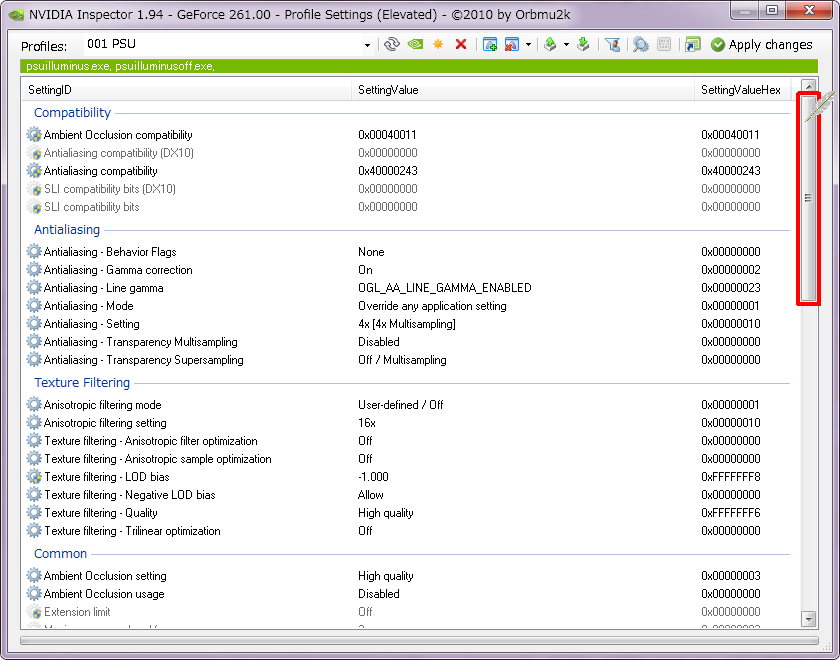Click the scrollbar up arrow
This screenshot has height=660, width=840.
click(x=808, y=85)
